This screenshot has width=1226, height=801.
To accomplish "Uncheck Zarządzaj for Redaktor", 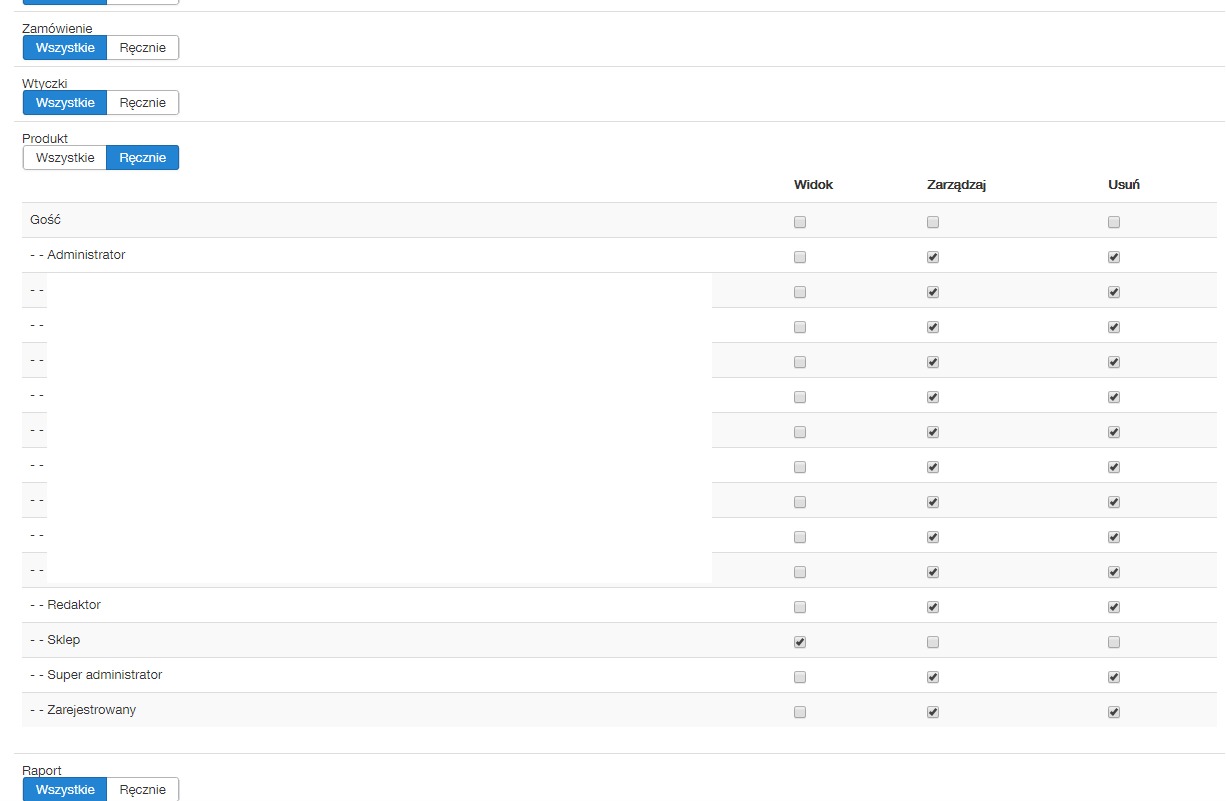I will click(933, 607).
